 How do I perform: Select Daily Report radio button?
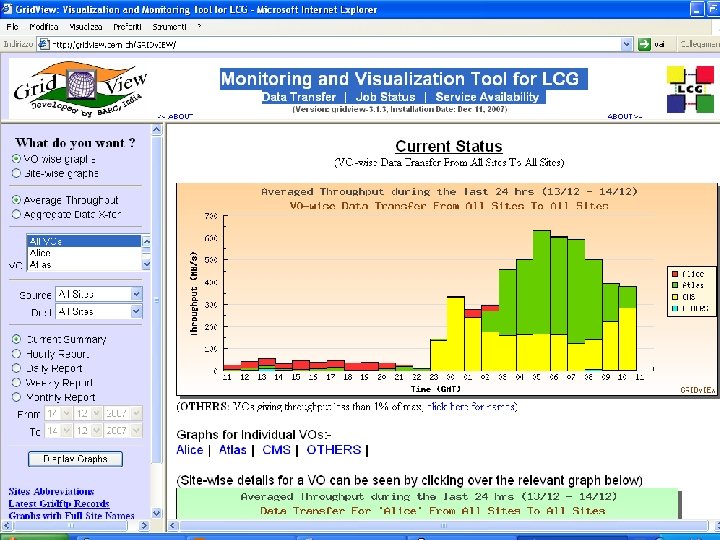click(16, 368)
